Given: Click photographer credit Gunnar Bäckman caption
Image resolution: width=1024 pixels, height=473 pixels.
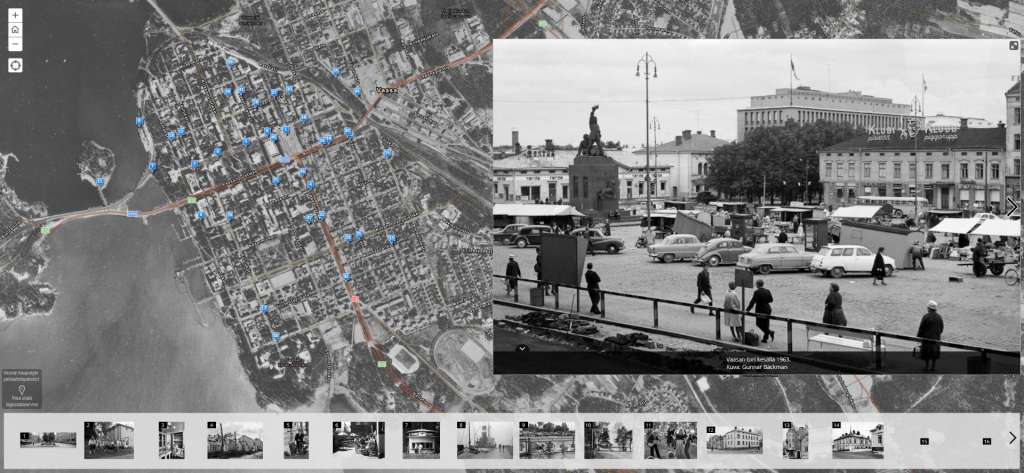Looking at the screenshot, I should [756, 367].
